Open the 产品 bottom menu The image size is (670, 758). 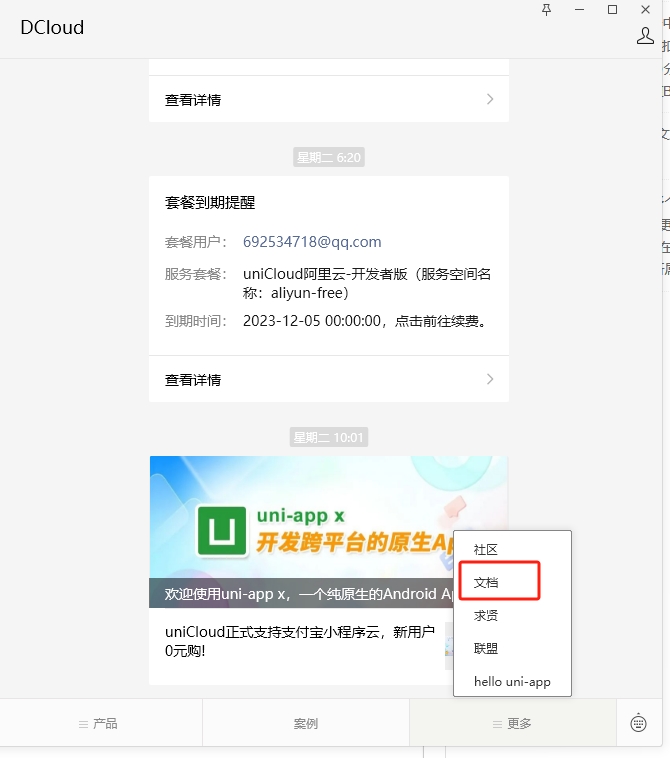point(101,724)
